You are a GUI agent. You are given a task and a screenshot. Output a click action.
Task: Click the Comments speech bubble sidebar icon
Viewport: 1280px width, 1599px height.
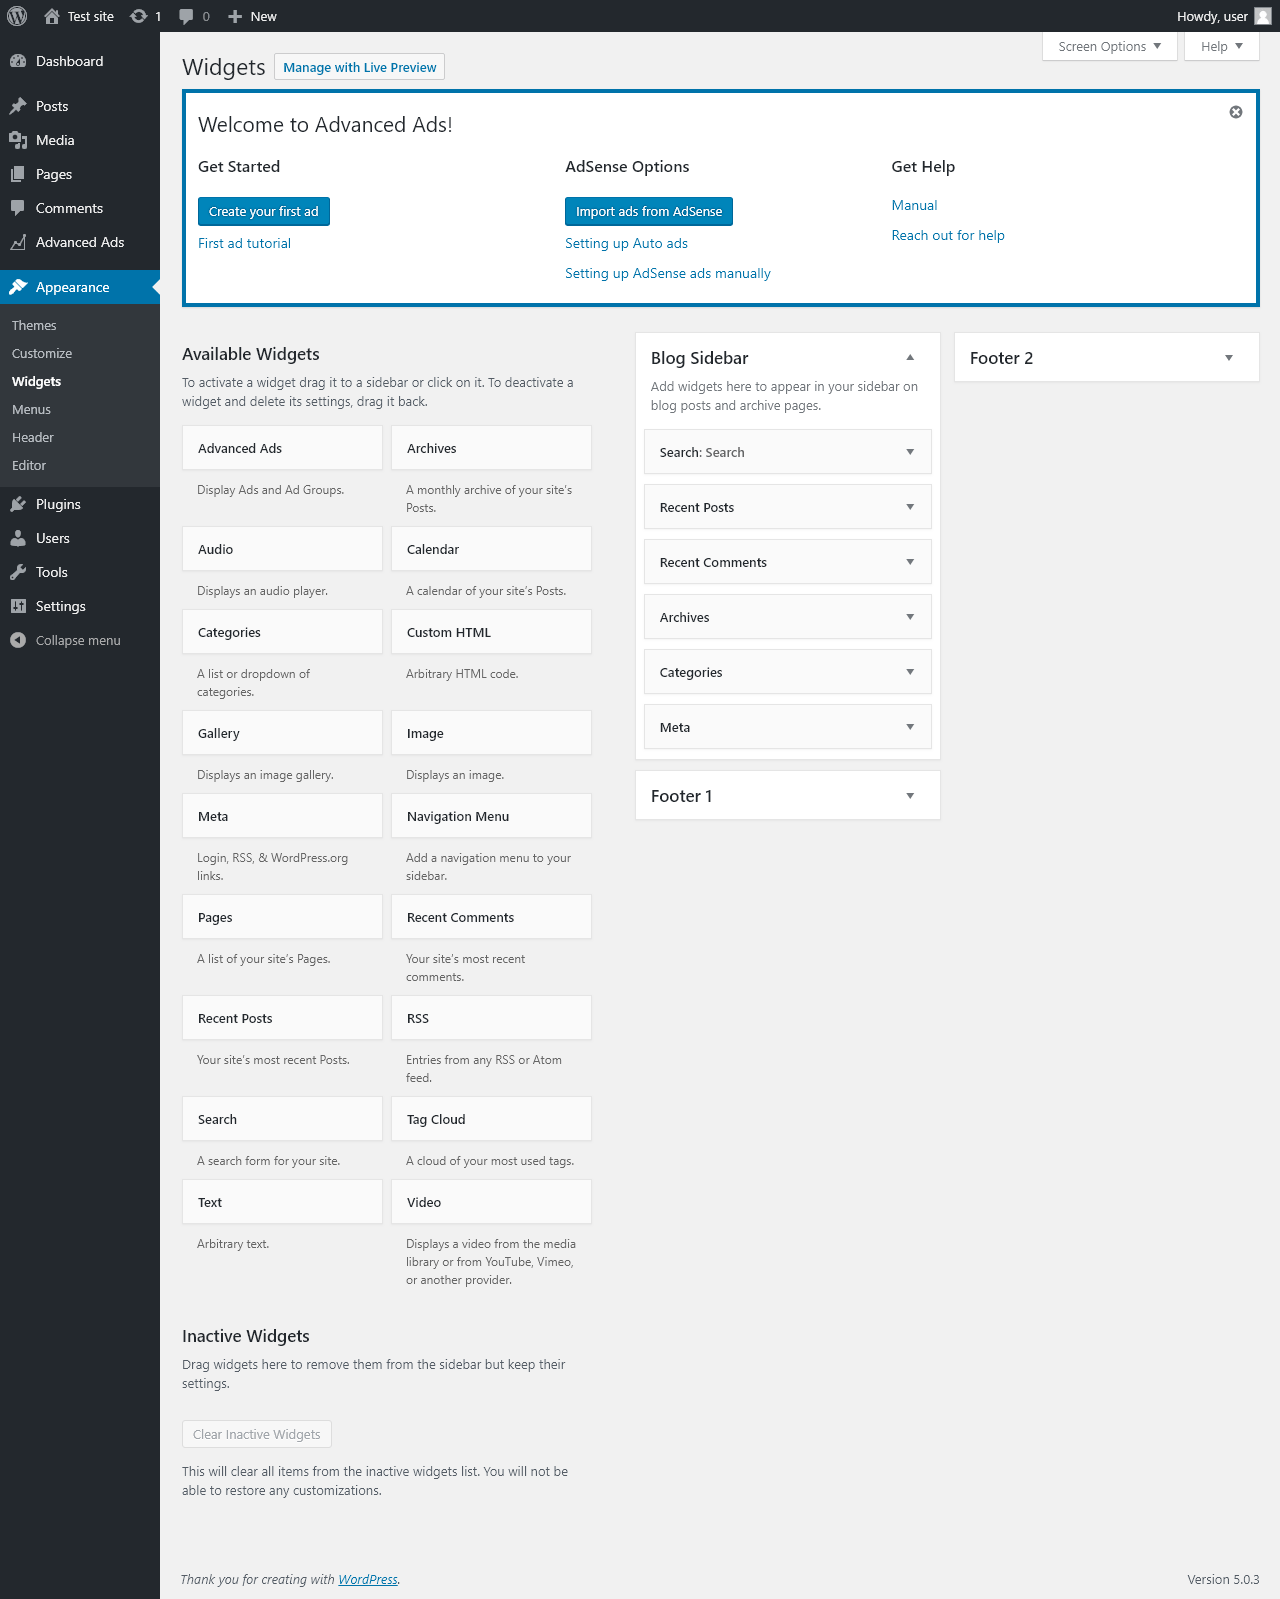tap(18, 208)
